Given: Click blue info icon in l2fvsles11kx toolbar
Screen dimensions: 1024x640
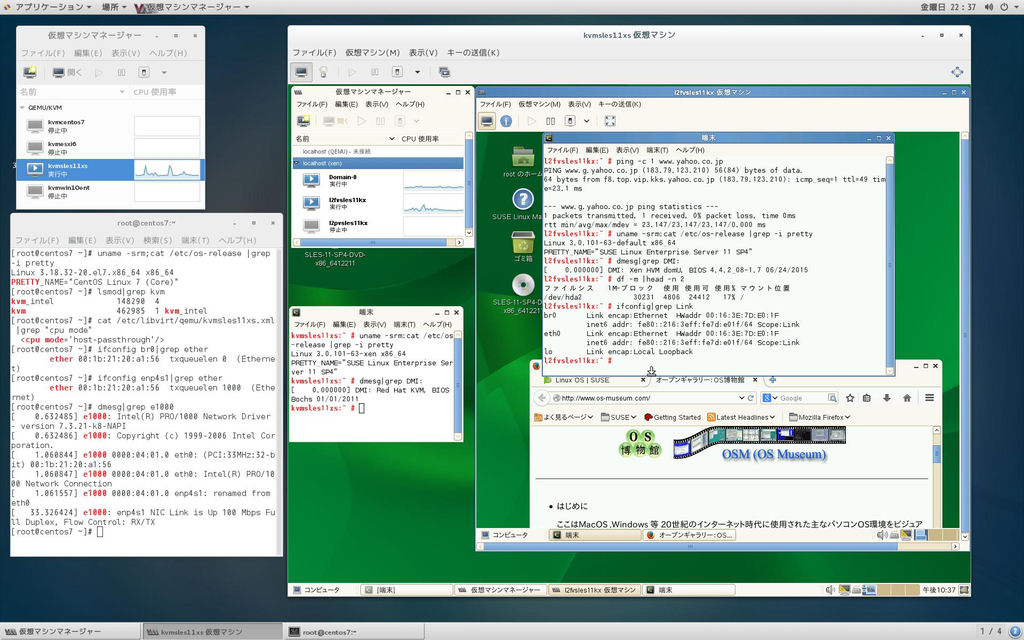Looking at the screenshot, I should (506, 121).
